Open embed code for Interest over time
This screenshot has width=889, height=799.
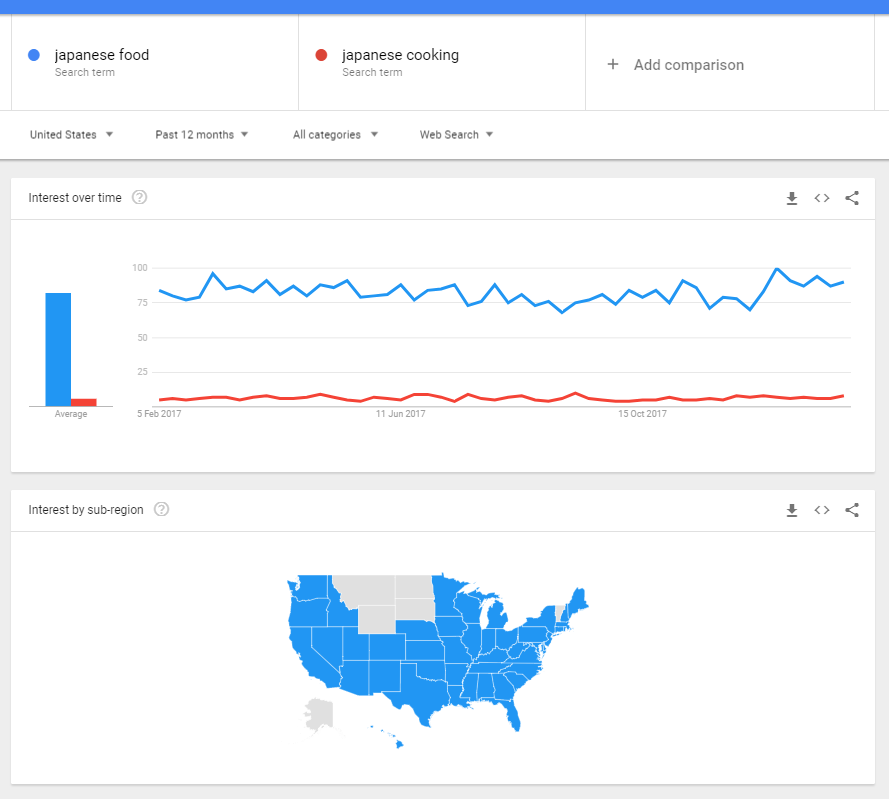pos(822,198)
